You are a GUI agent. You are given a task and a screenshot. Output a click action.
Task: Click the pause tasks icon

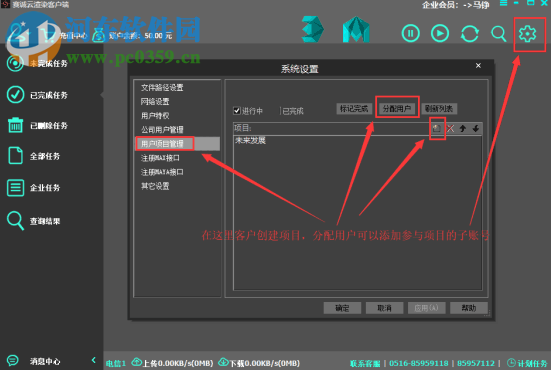click(411, 34)
